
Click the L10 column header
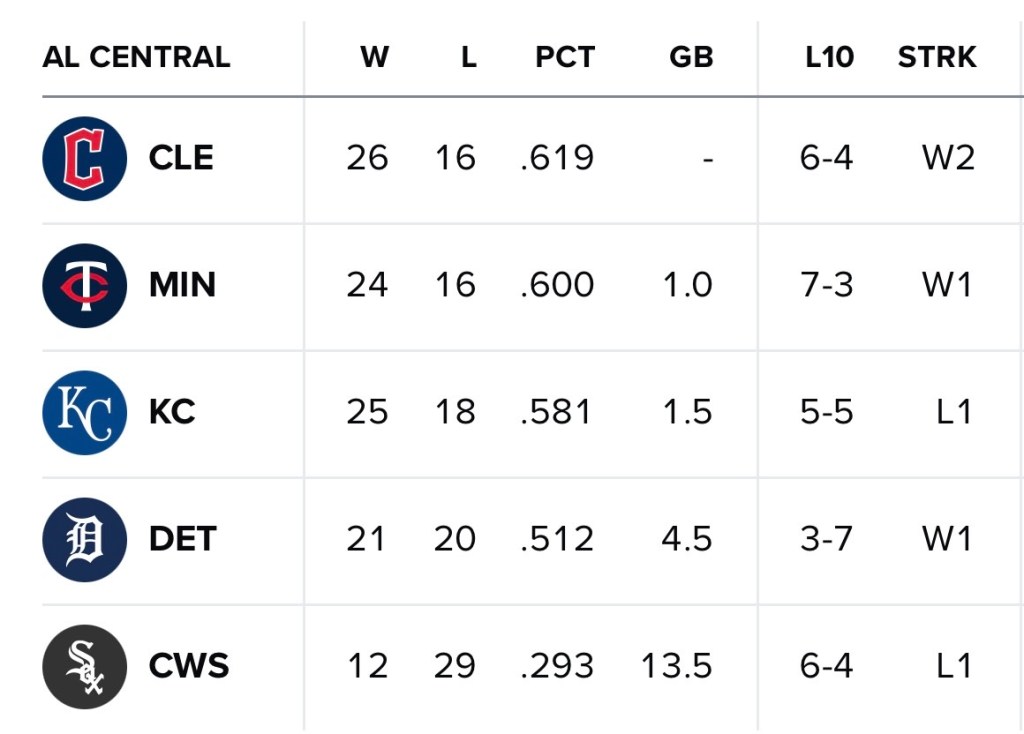(829, 57)
